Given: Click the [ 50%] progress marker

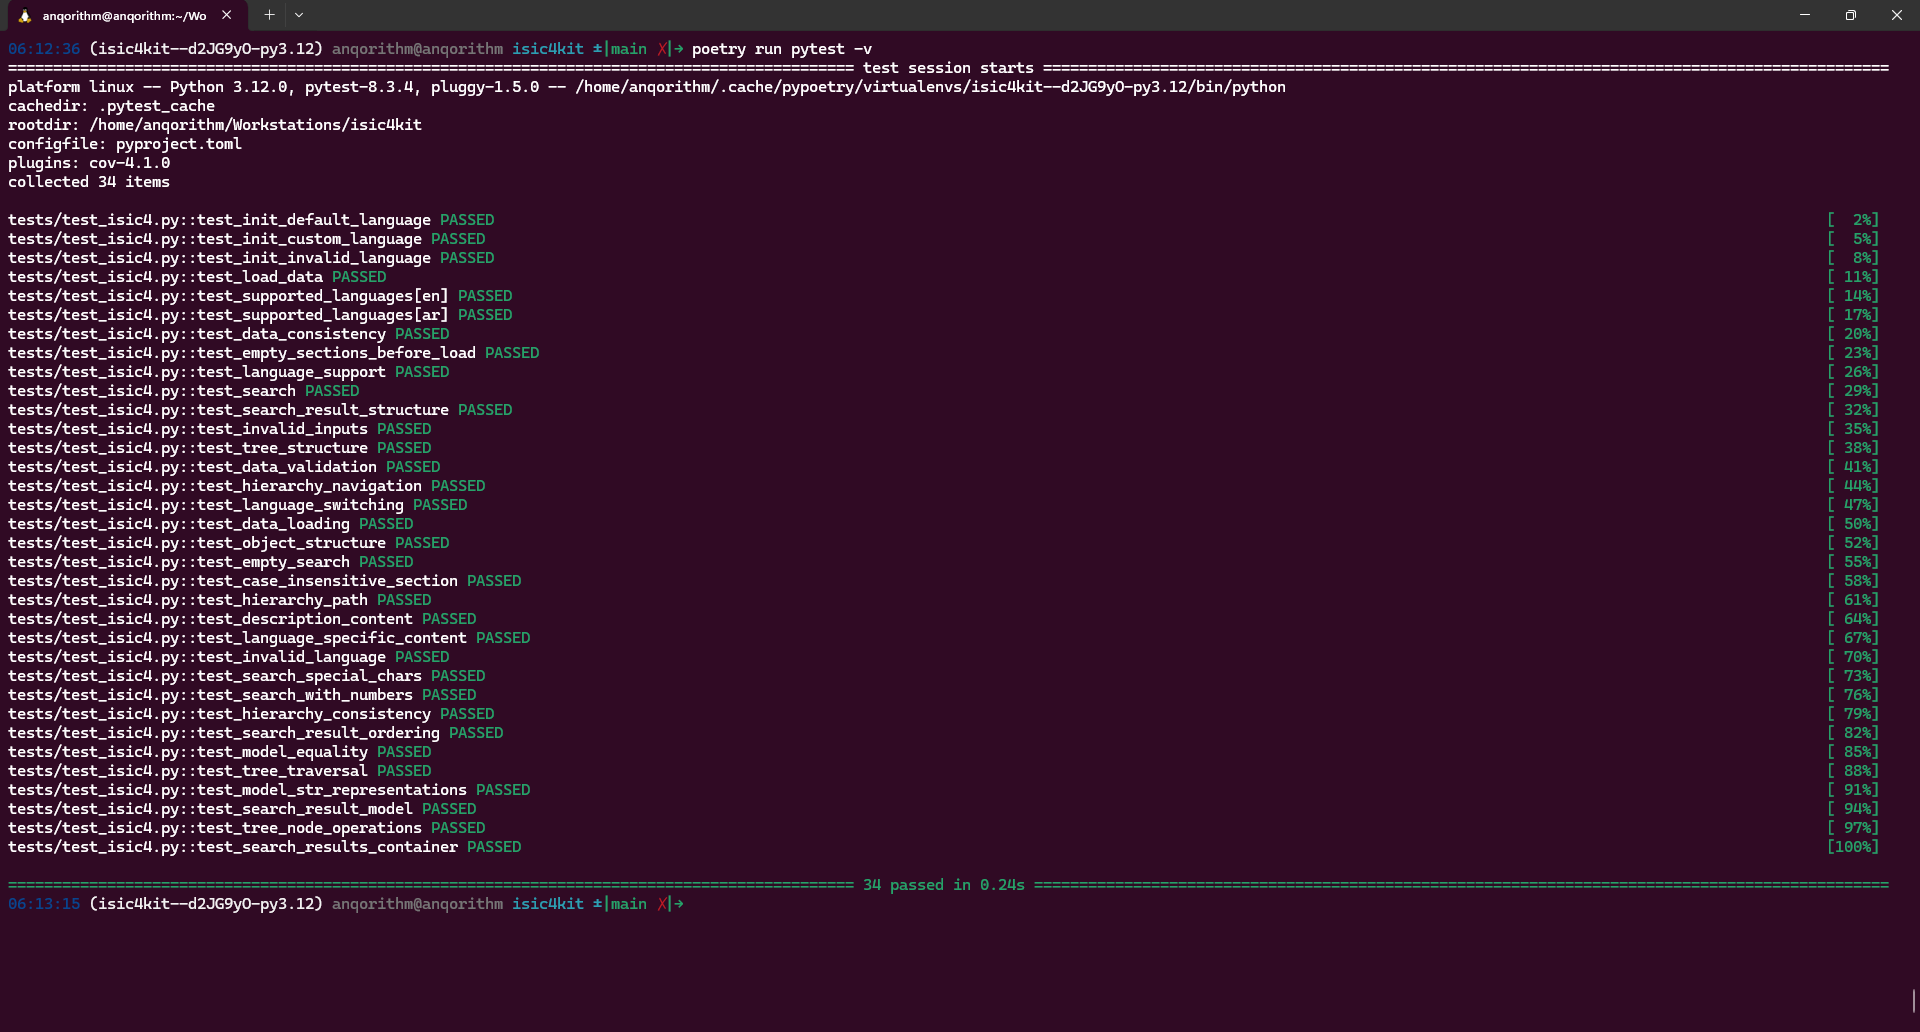Looking at the screenshot, I should (x=1853, y=524).
